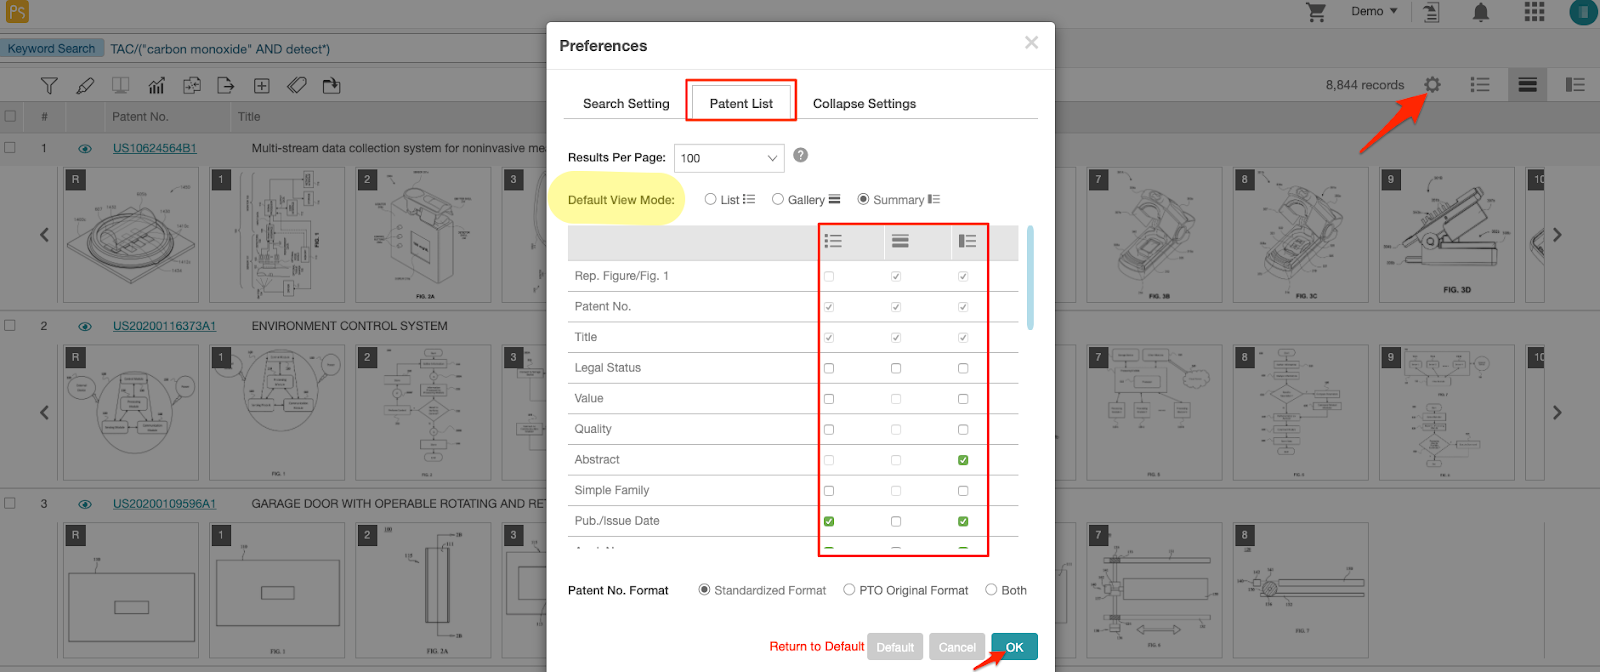
Task: Confirm preferences with OK button
Action: [x=1014, y=647]
